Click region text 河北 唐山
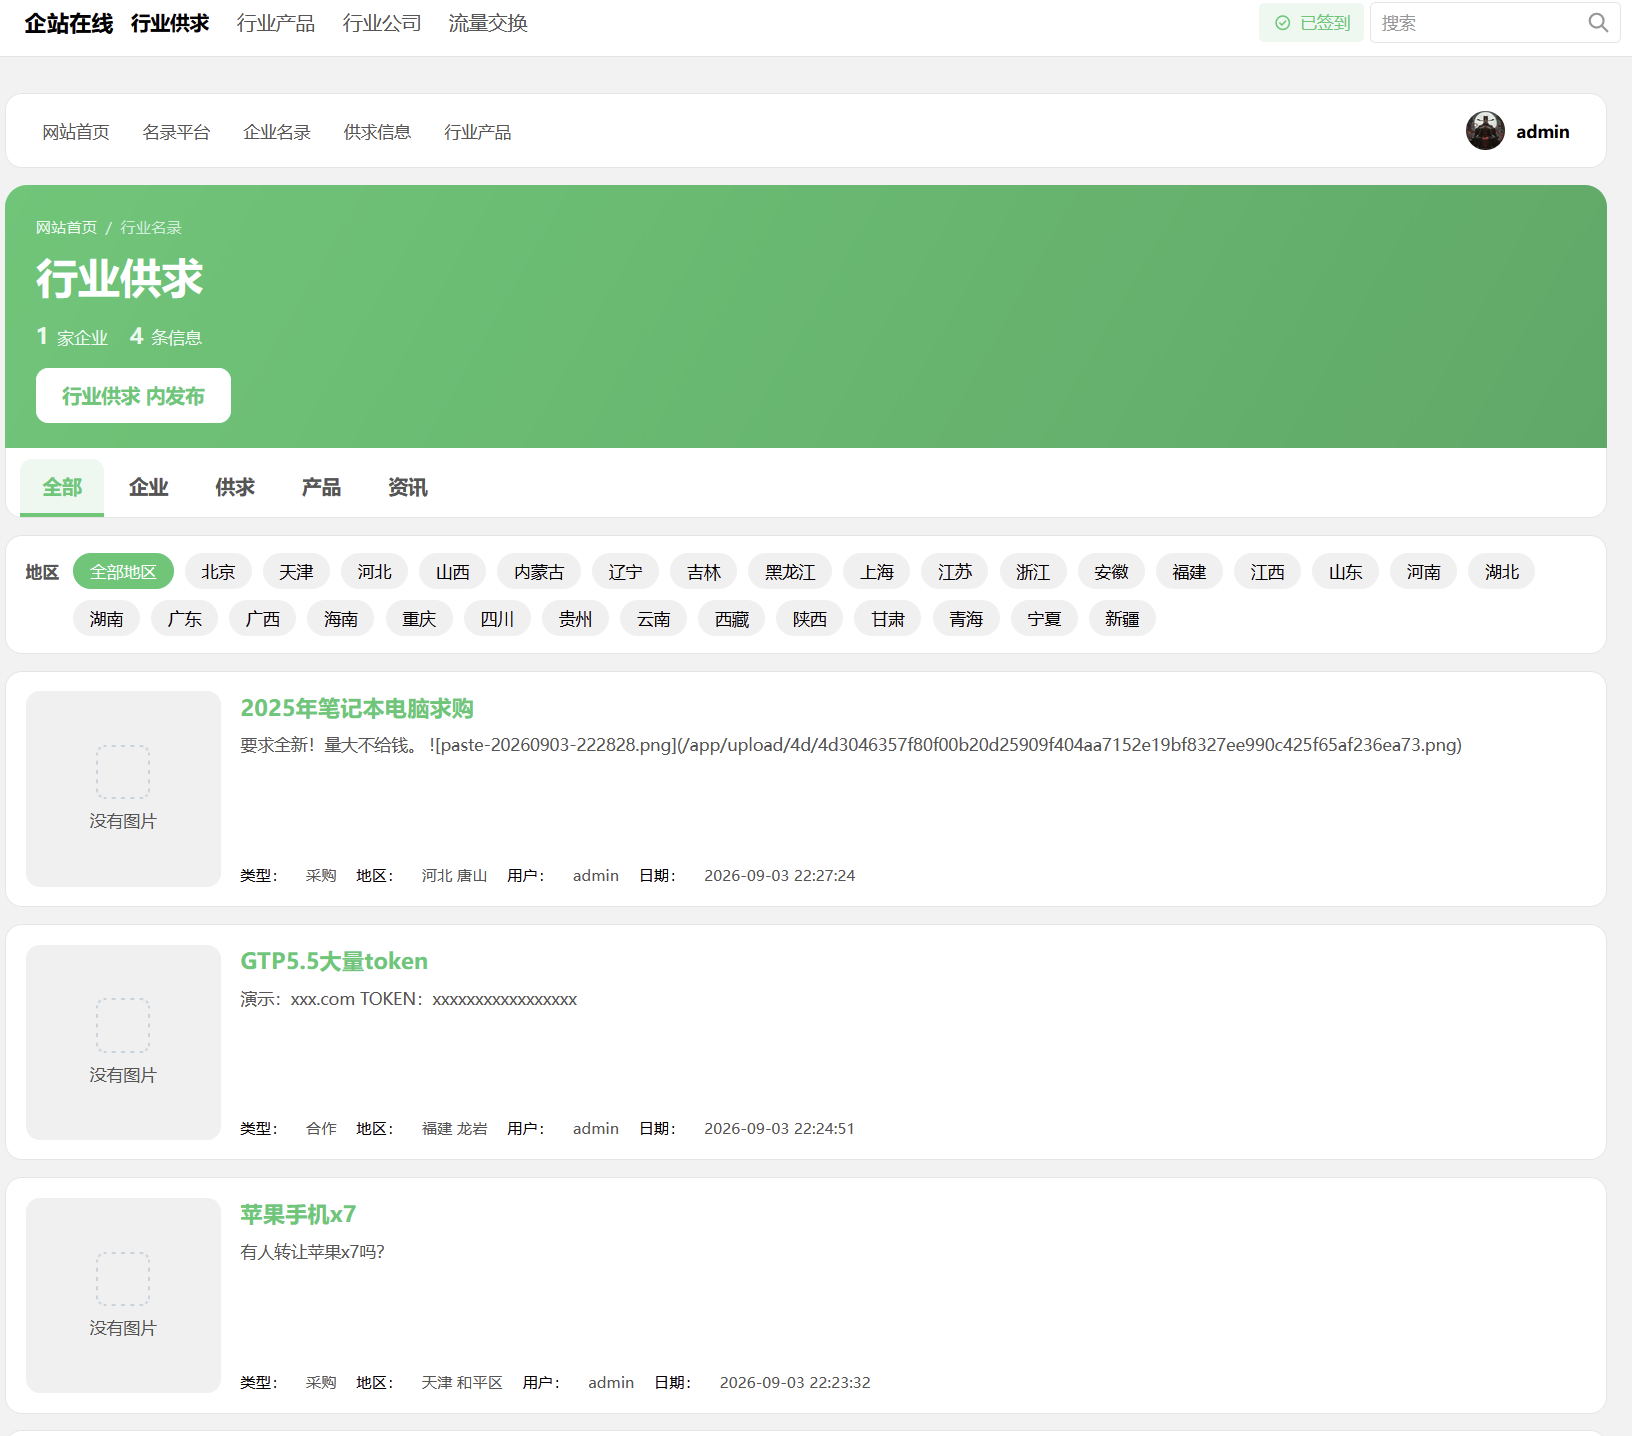 [x=454, y=875]
